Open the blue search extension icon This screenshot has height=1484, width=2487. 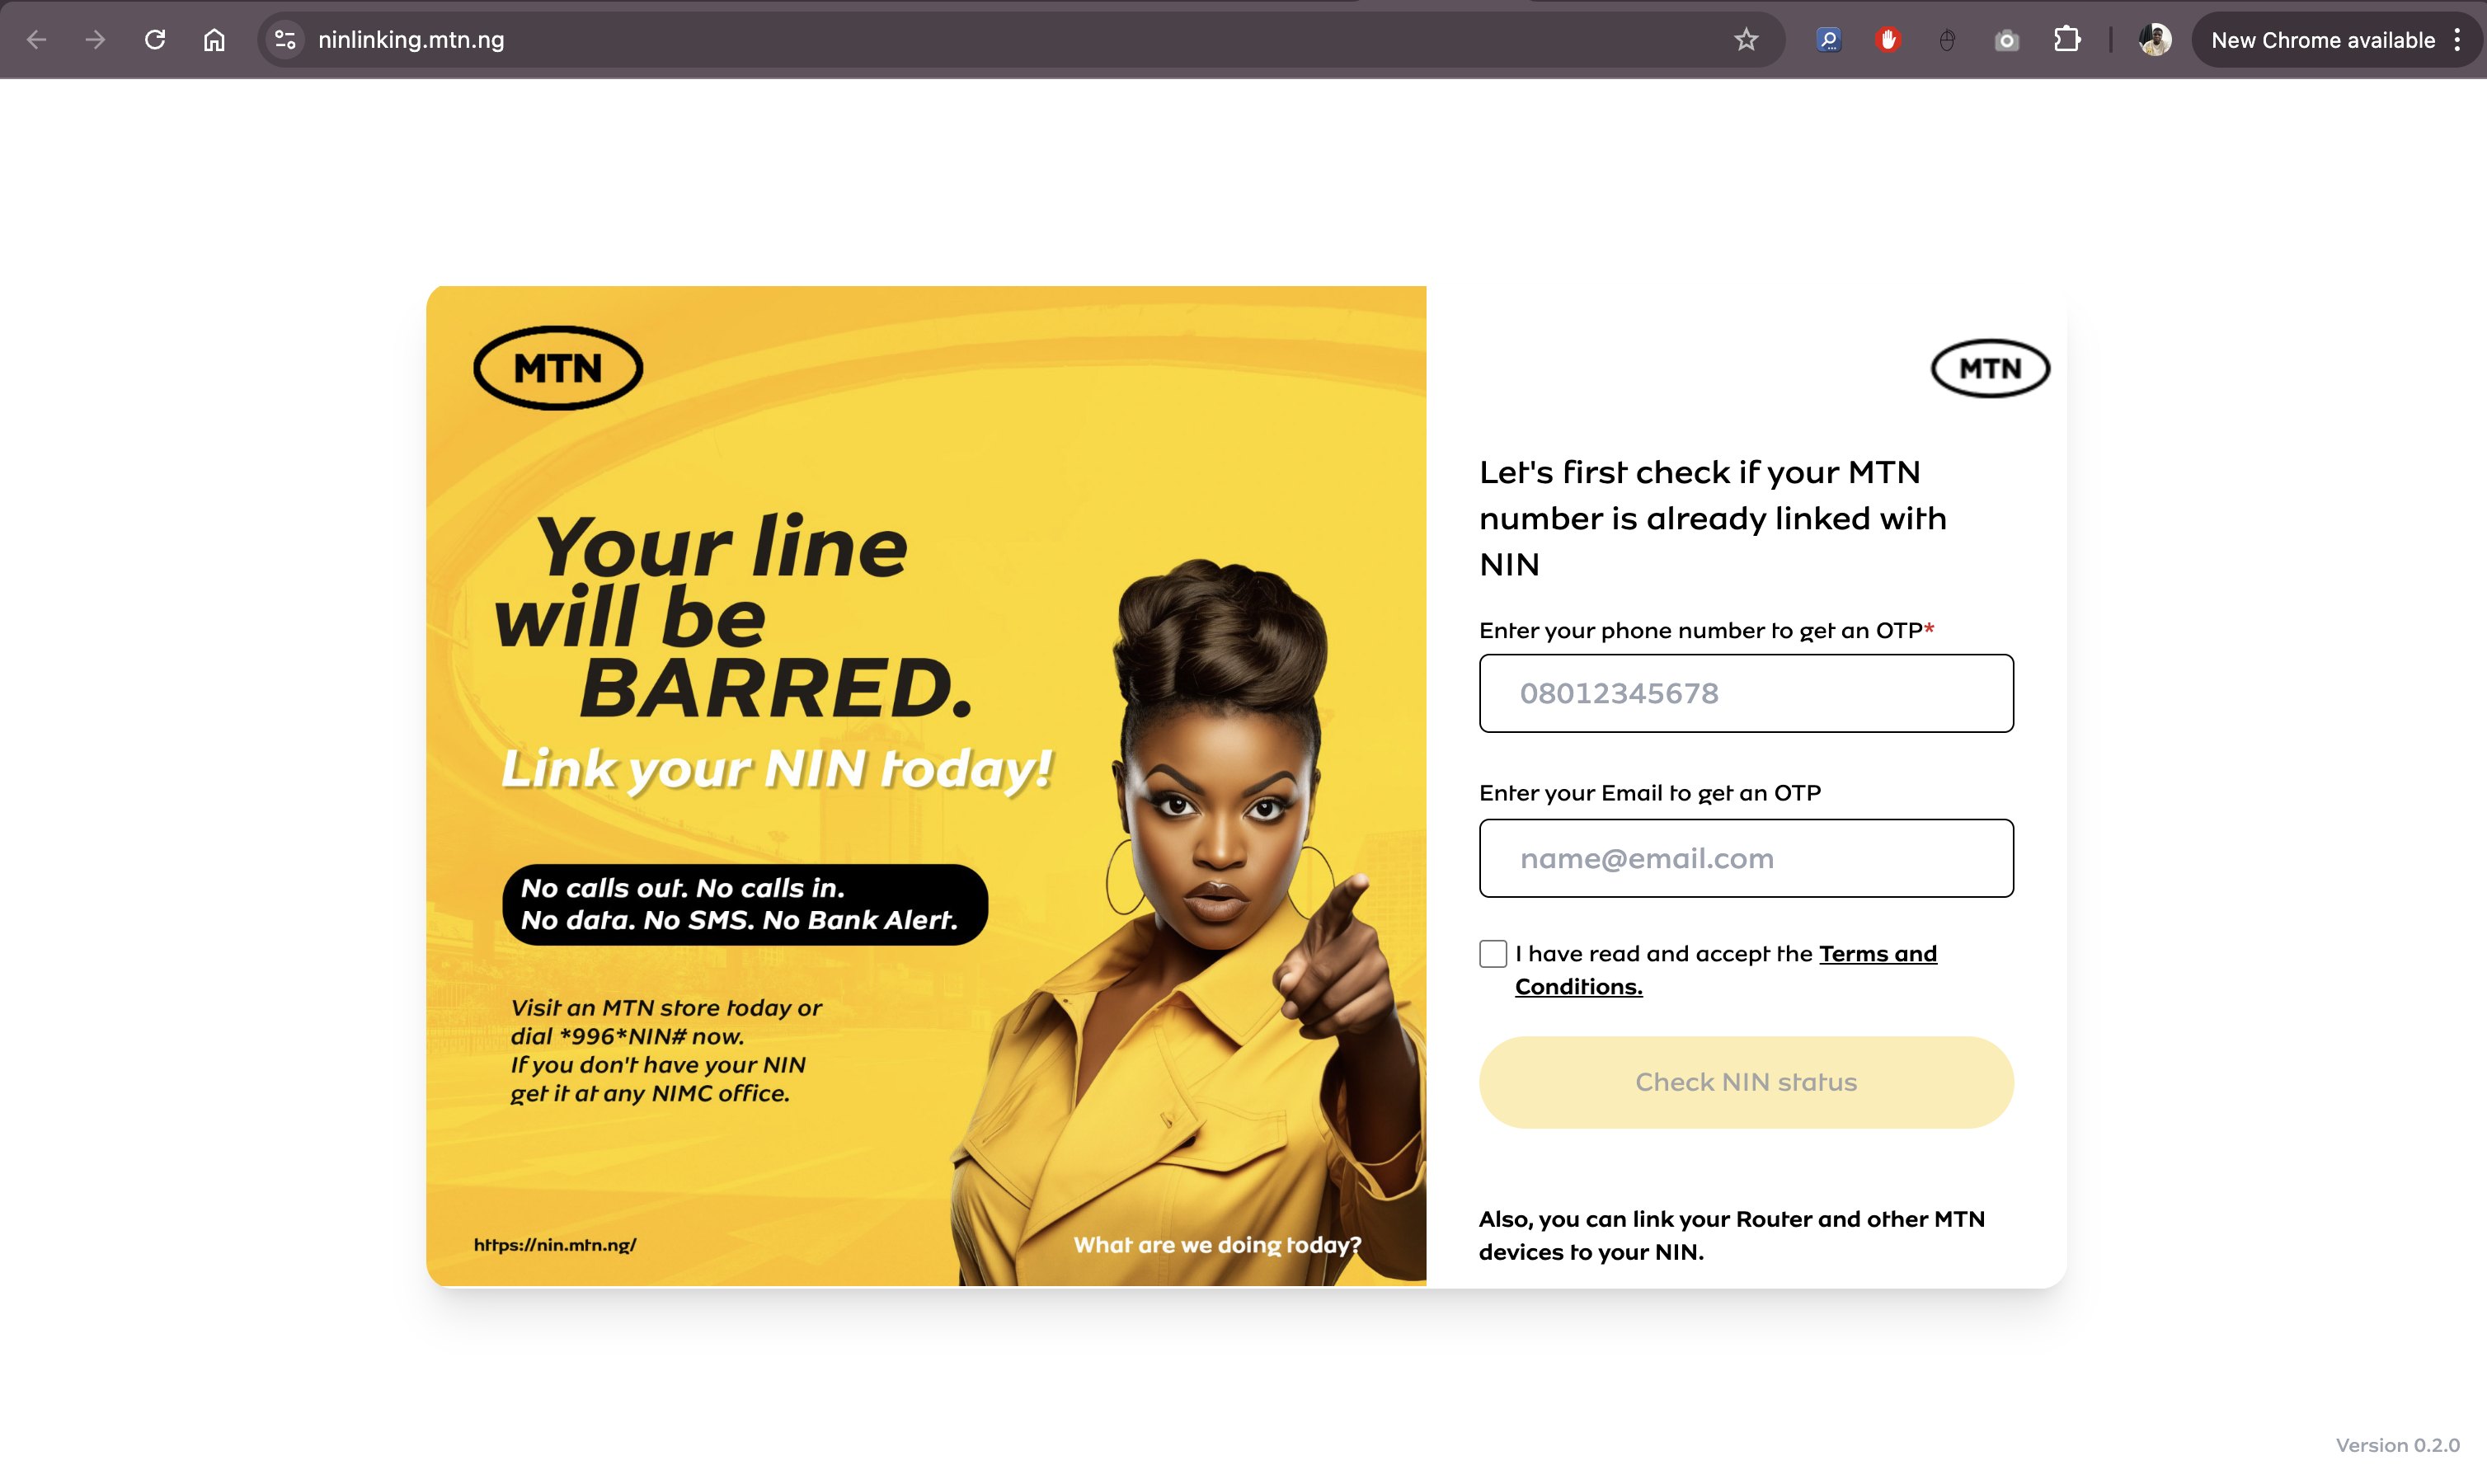click(1829, 40)
